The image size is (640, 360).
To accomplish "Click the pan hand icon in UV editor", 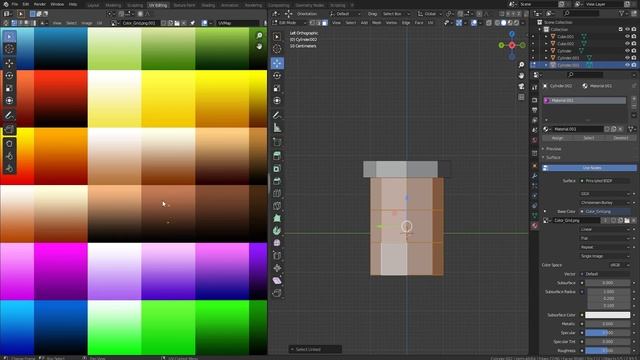I will pos(259,47).
